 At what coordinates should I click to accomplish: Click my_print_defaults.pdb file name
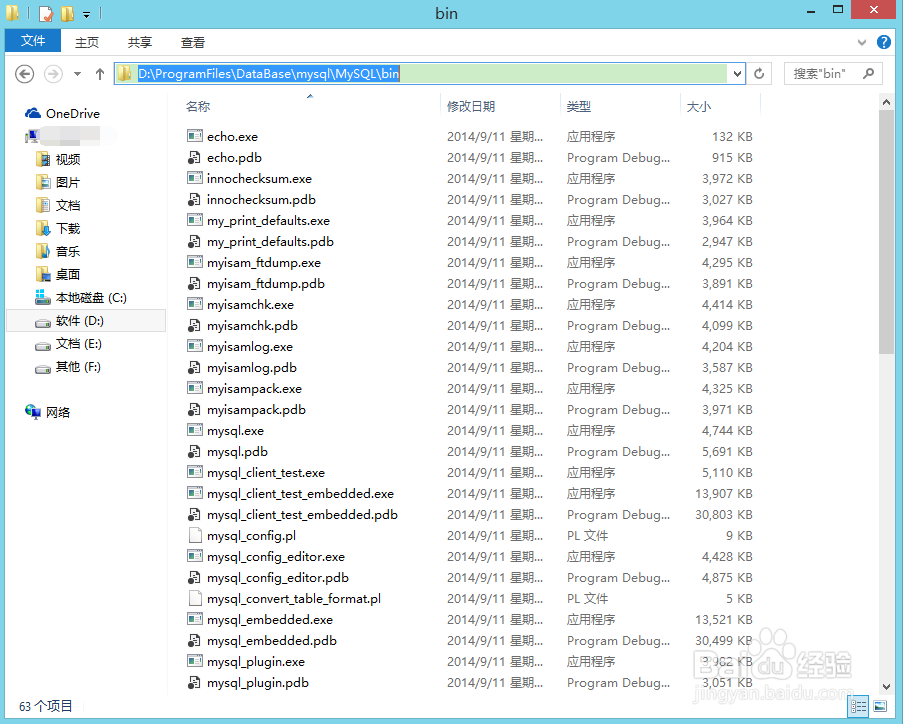(x=271, y=242)
